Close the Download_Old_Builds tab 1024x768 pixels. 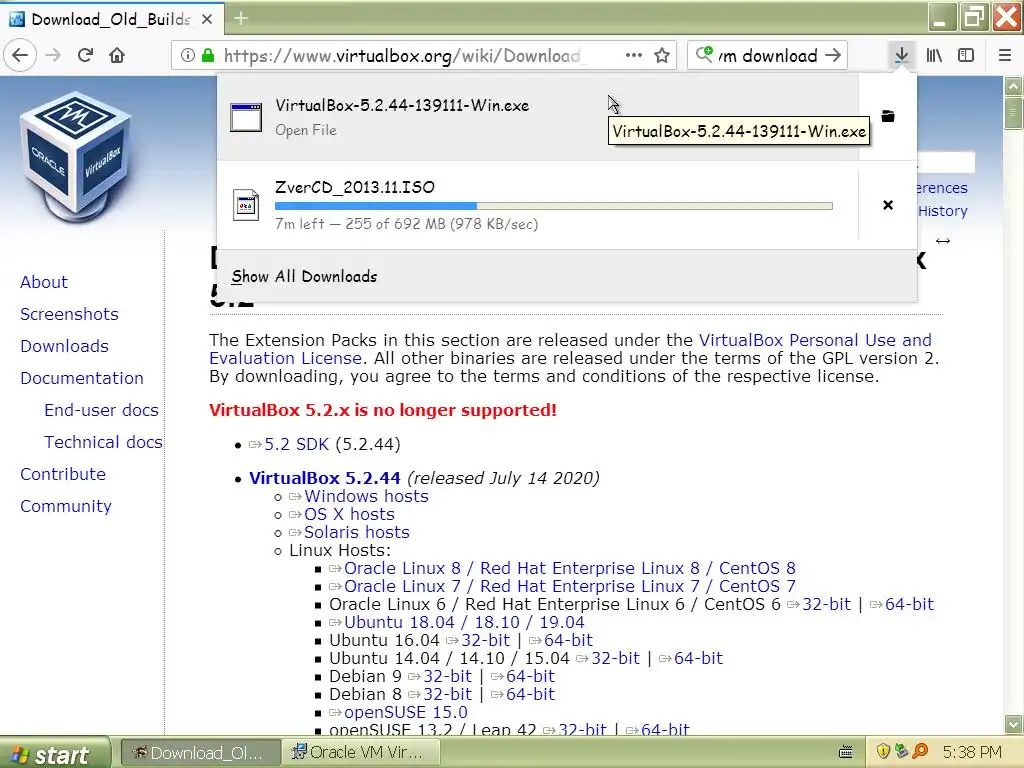(207, 20)
